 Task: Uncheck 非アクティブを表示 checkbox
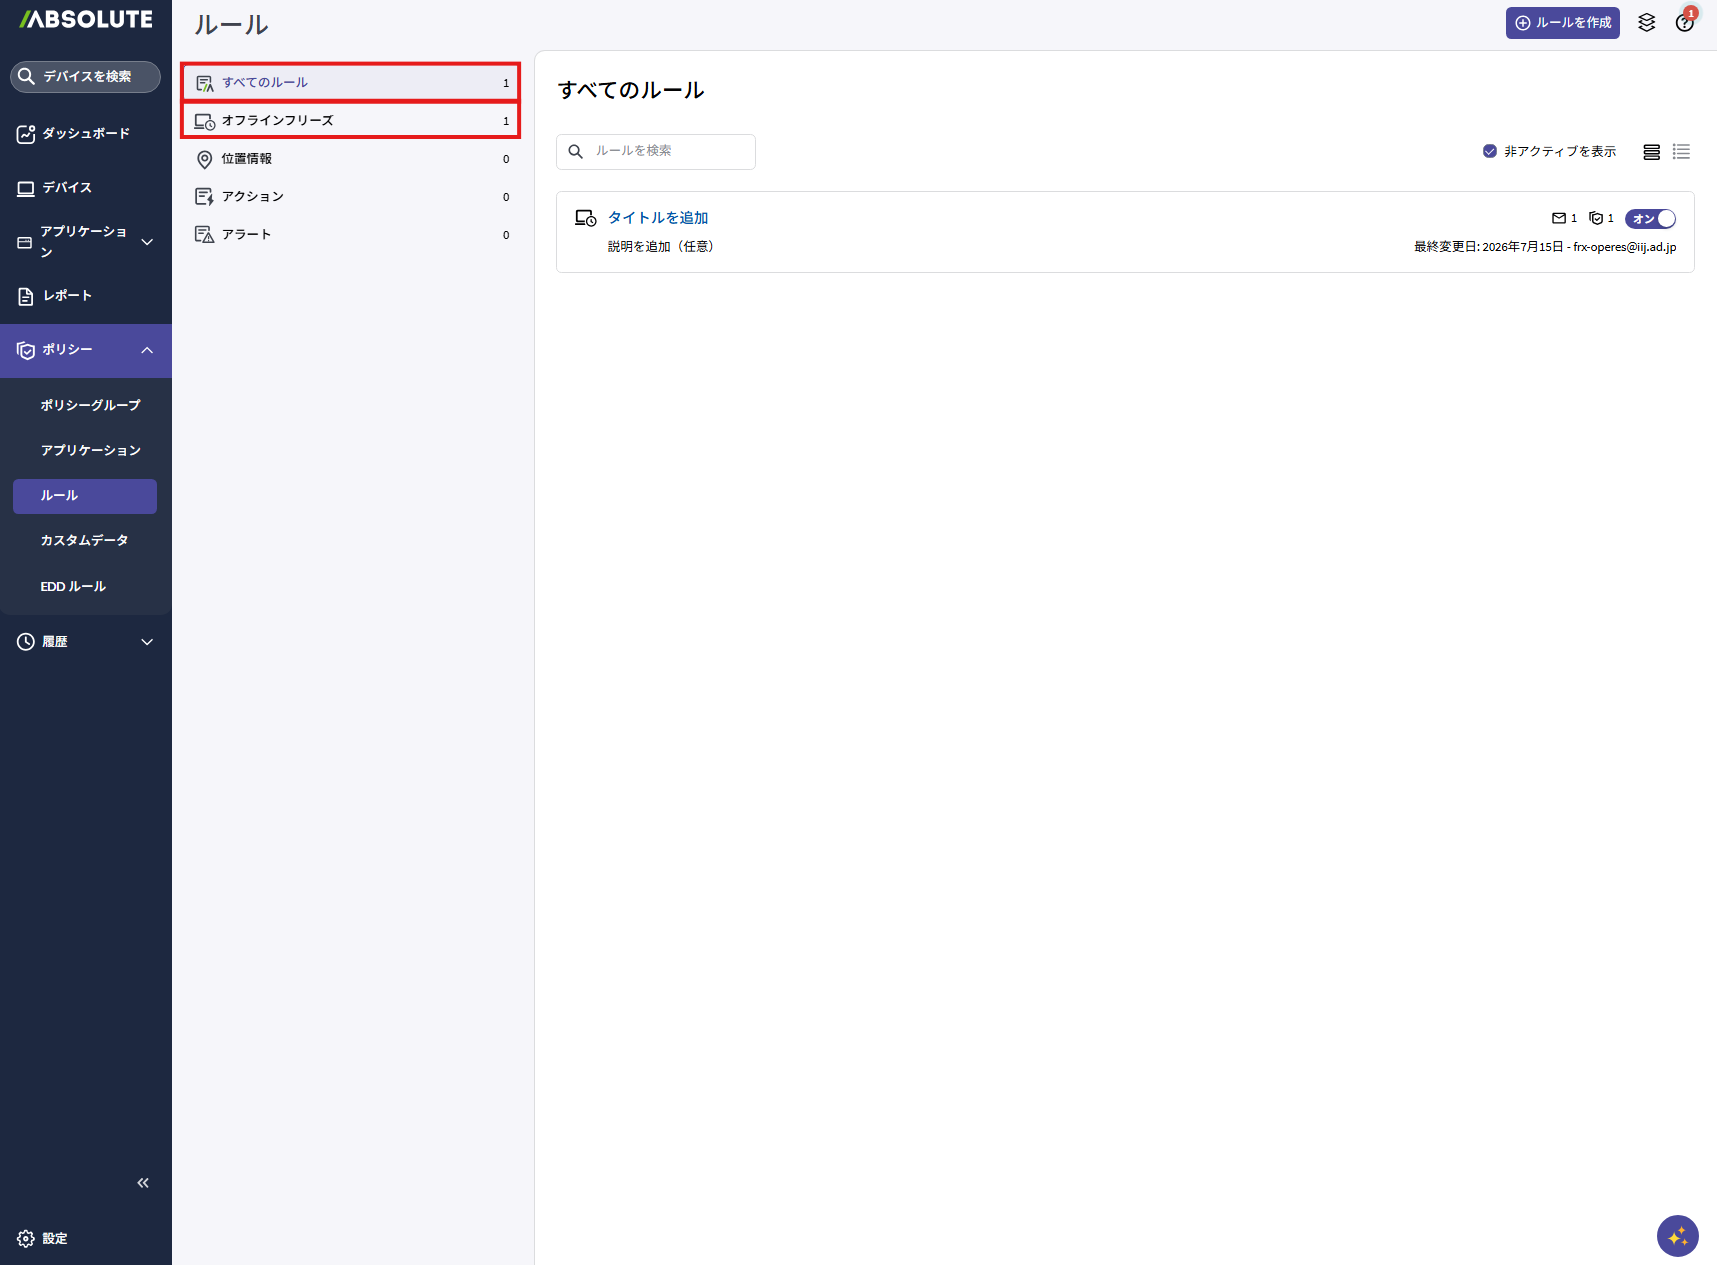[x=1490, y=151]
